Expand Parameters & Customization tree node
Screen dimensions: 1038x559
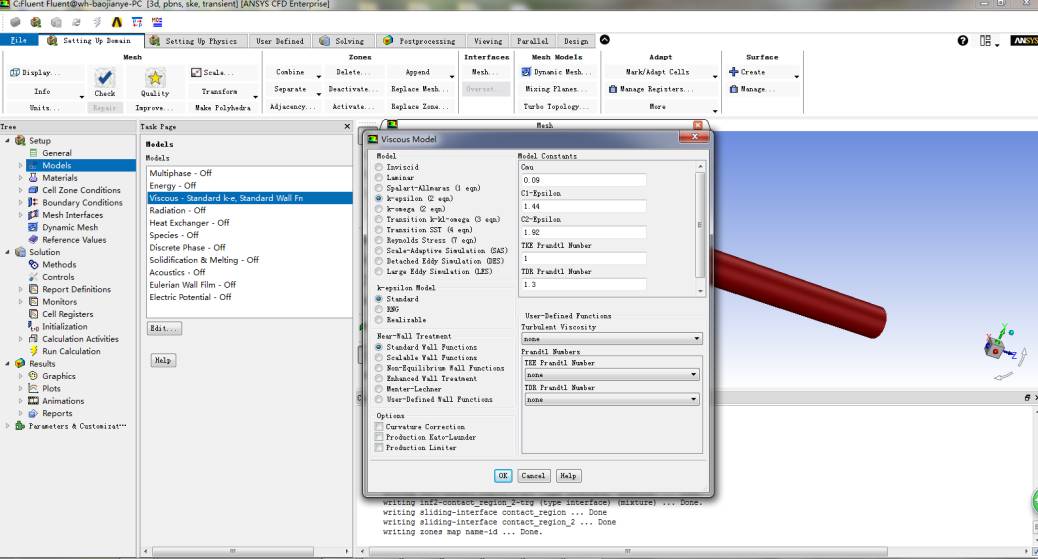[7, 426]
